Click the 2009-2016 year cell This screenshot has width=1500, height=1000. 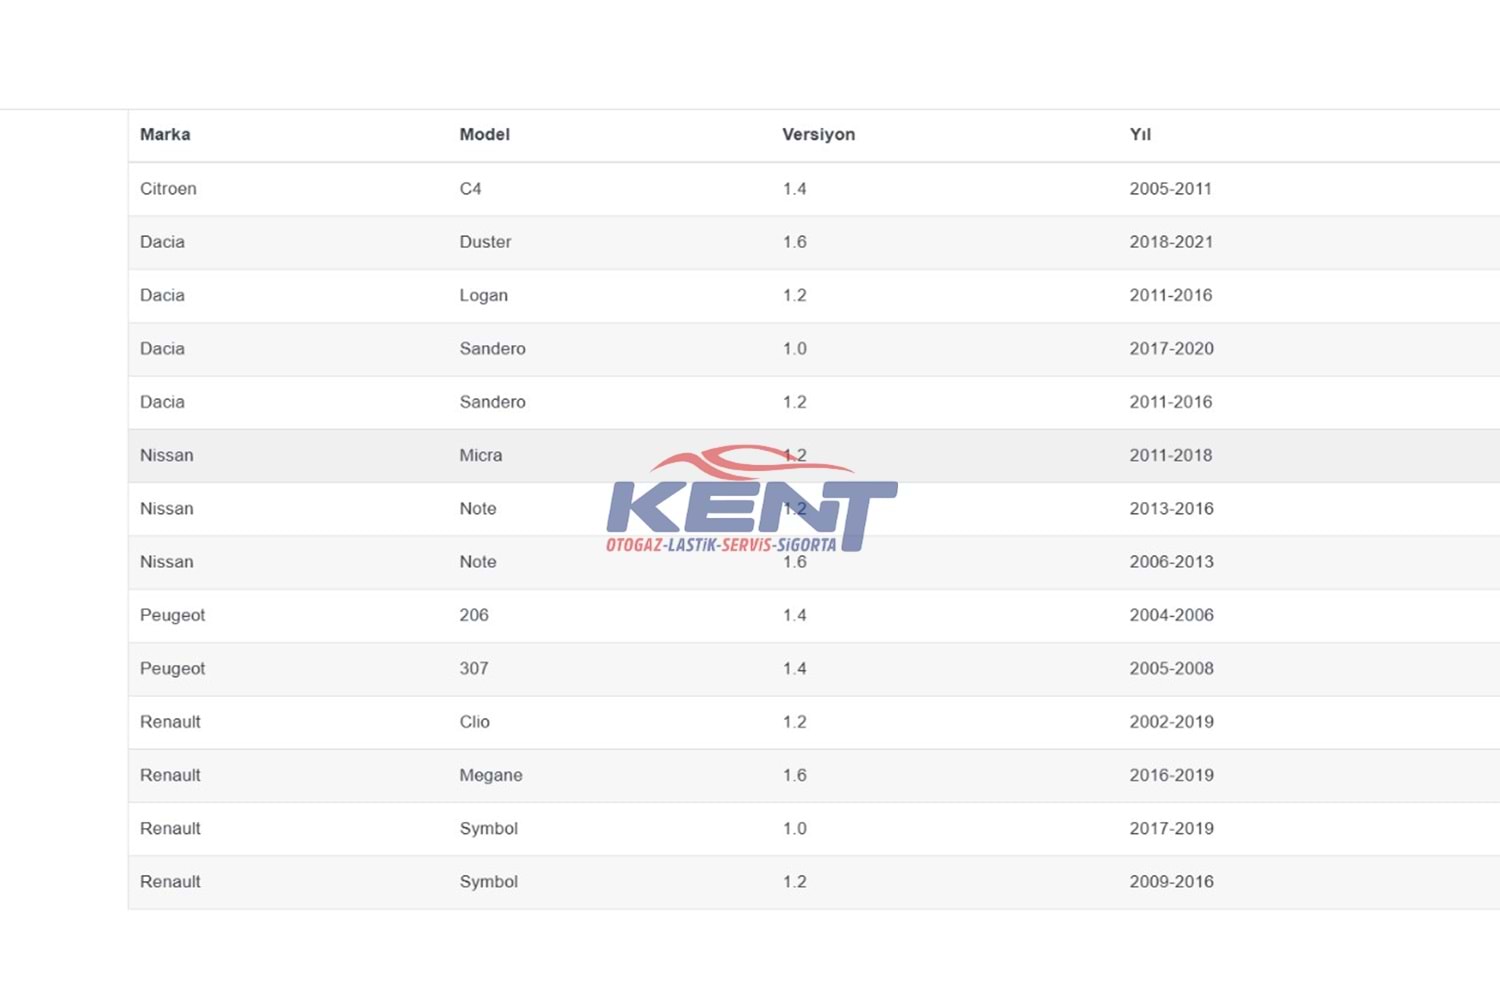point(1171,882)
